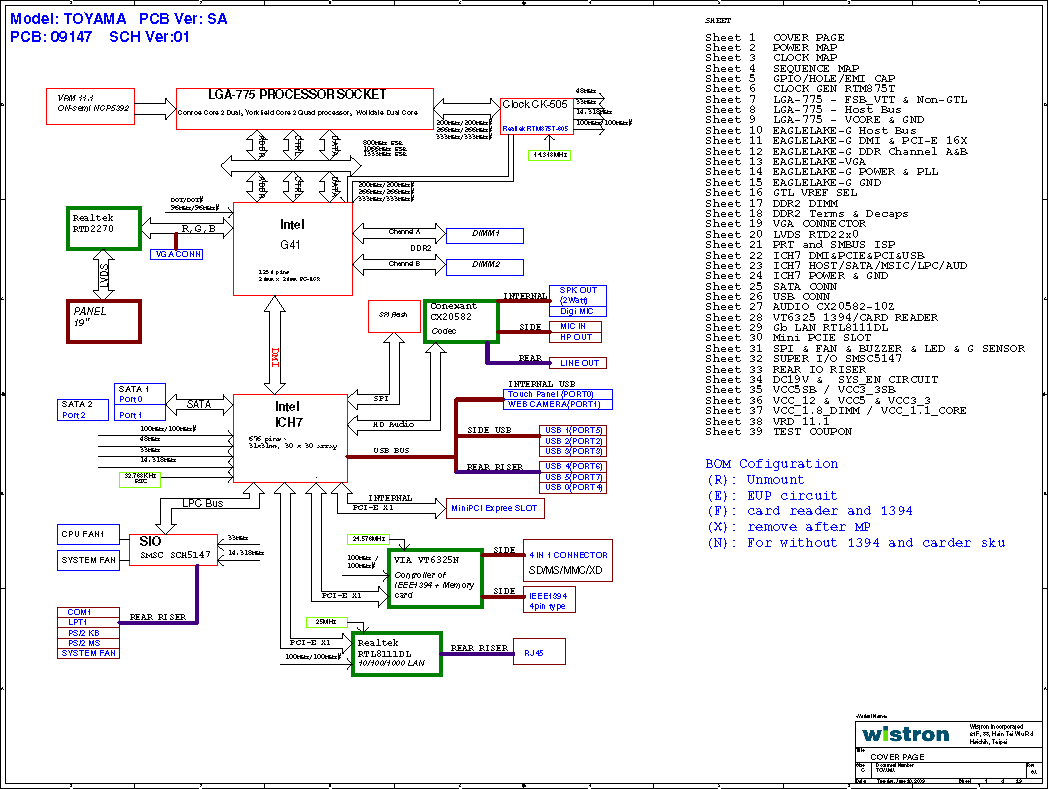This screenshot has height=789, width=1049.
Task: Click the LINE OUT box
Action: [x=578, y=363]
